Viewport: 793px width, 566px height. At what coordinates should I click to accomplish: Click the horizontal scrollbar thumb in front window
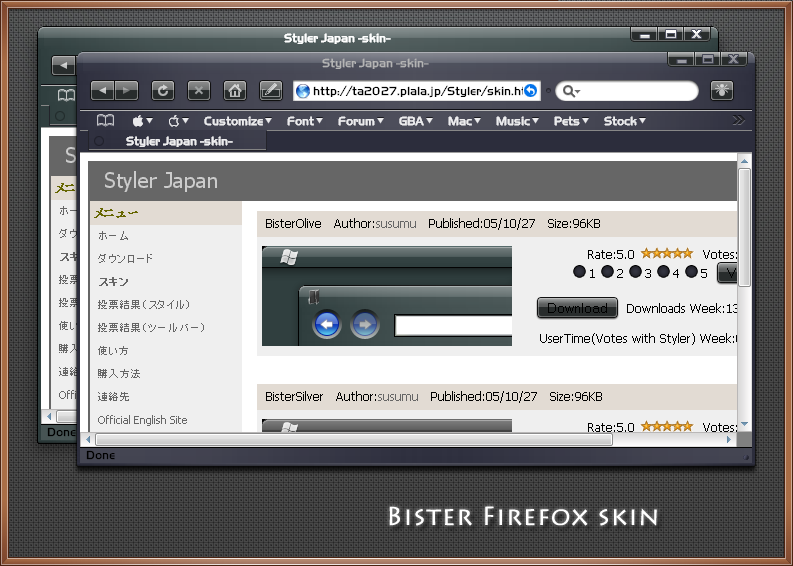(x=354, y=440)
